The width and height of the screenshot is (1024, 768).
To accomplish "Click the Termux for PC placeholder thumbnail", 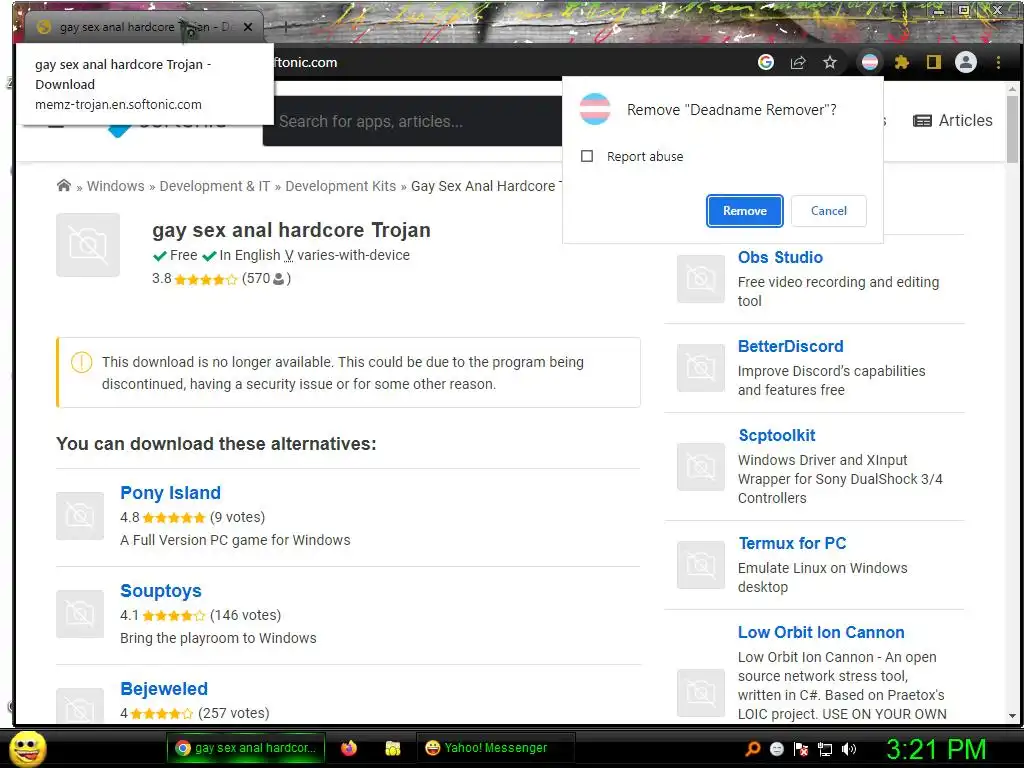I will 701,565.
